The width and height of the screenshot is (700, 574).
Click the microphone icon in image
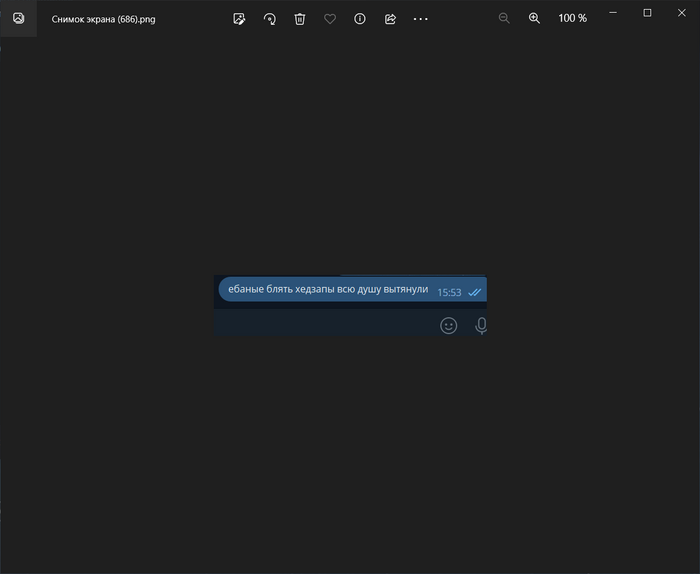coord(481,326)
